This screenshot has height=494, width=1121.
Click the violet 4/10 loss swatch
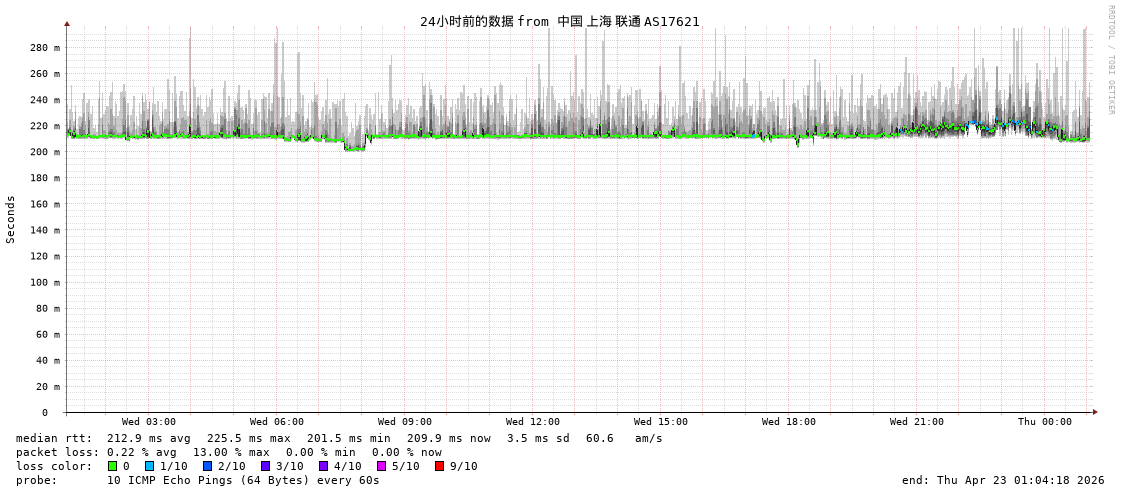[x=323, y=466]
